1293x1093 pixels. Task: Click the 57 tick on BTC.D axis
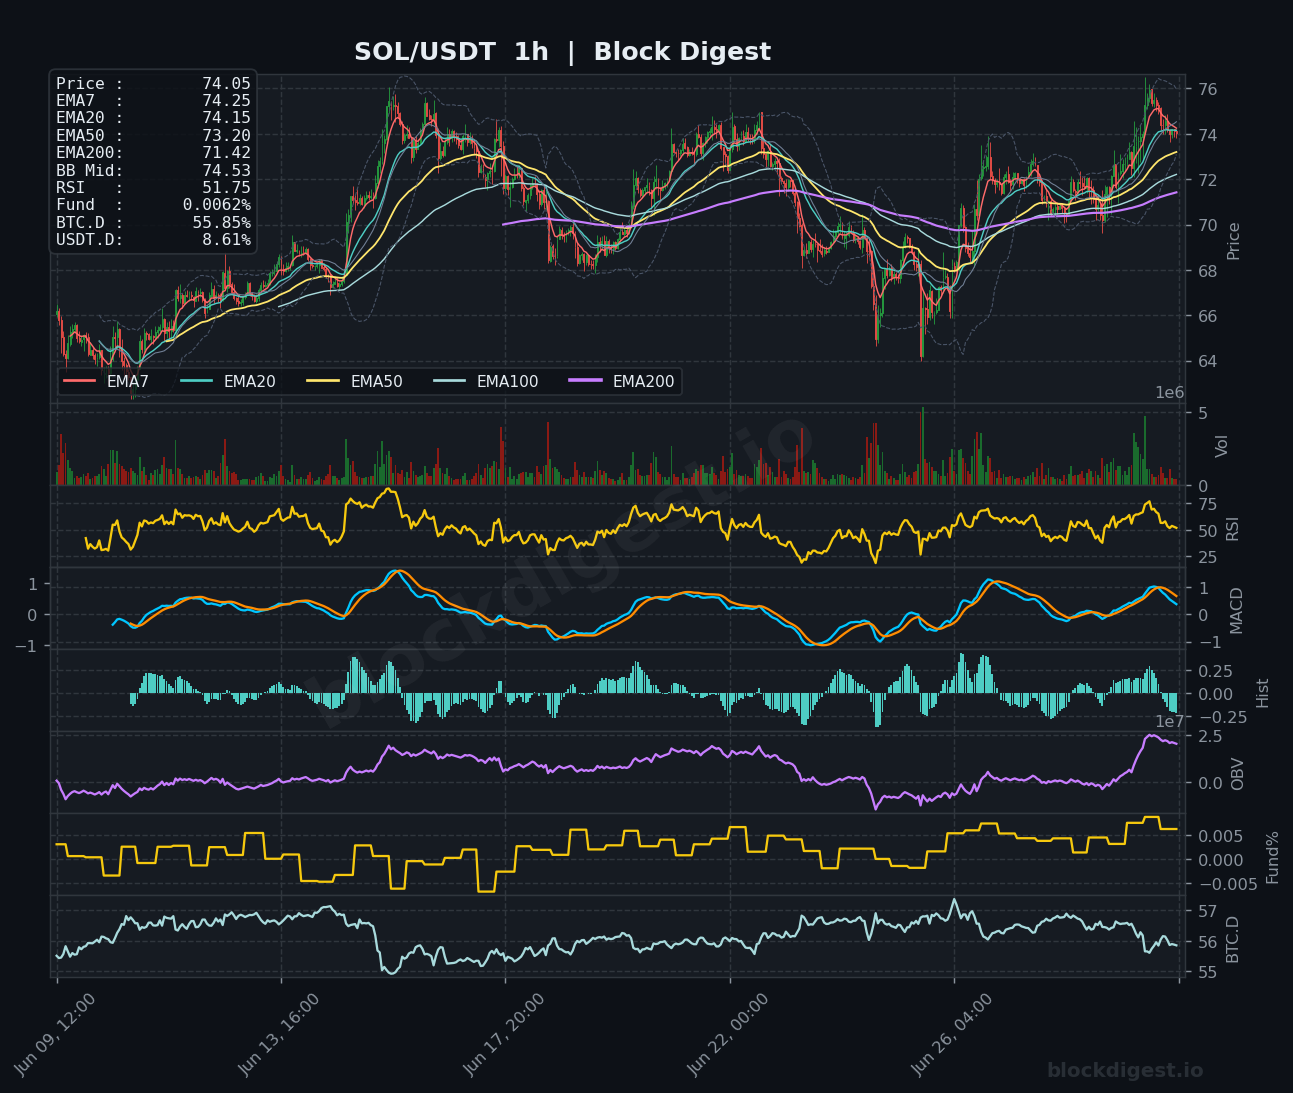pos(1207,912)
